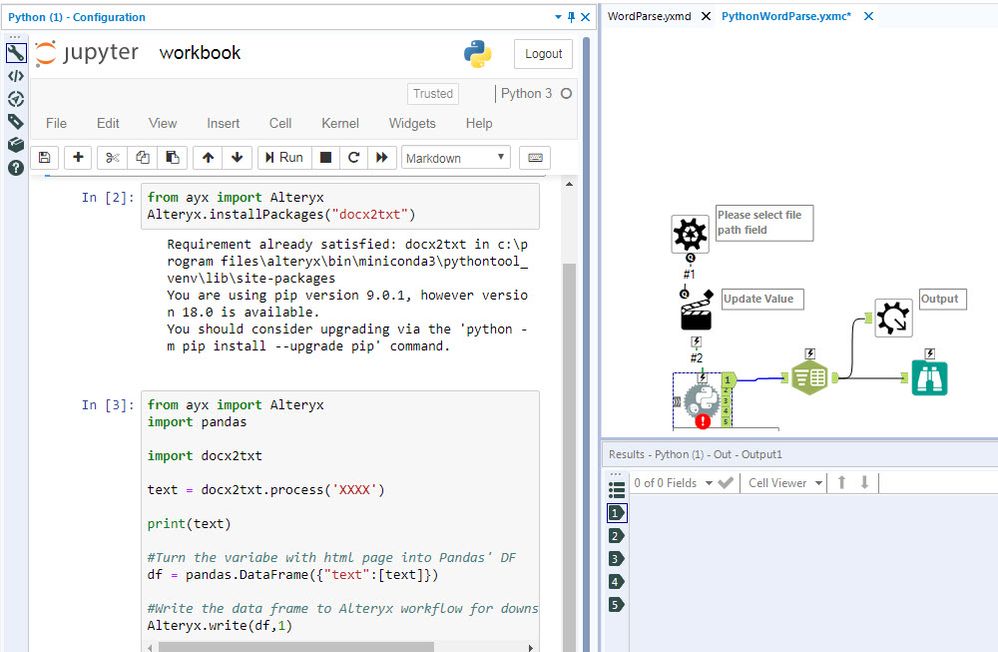Image resolution: width=998 pixels, height=652 pixels.
Task: Open the Help menu
Action: (x=479, y=123)
